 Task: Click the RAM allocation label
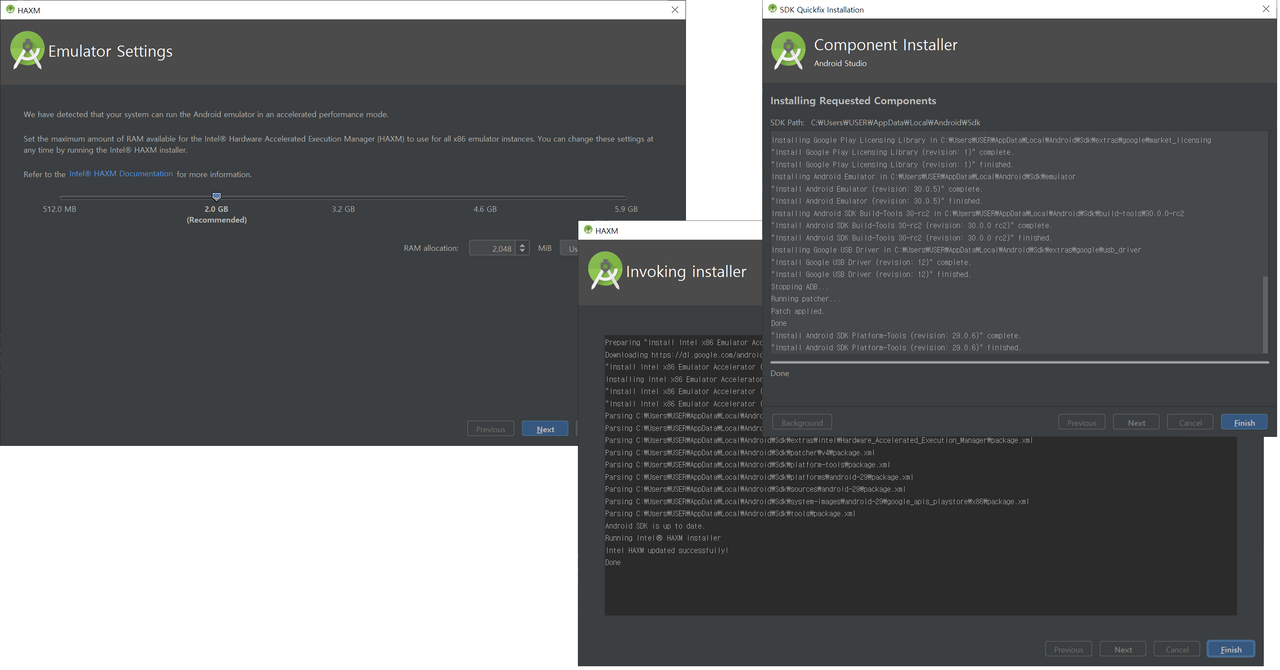coord(431,248)
